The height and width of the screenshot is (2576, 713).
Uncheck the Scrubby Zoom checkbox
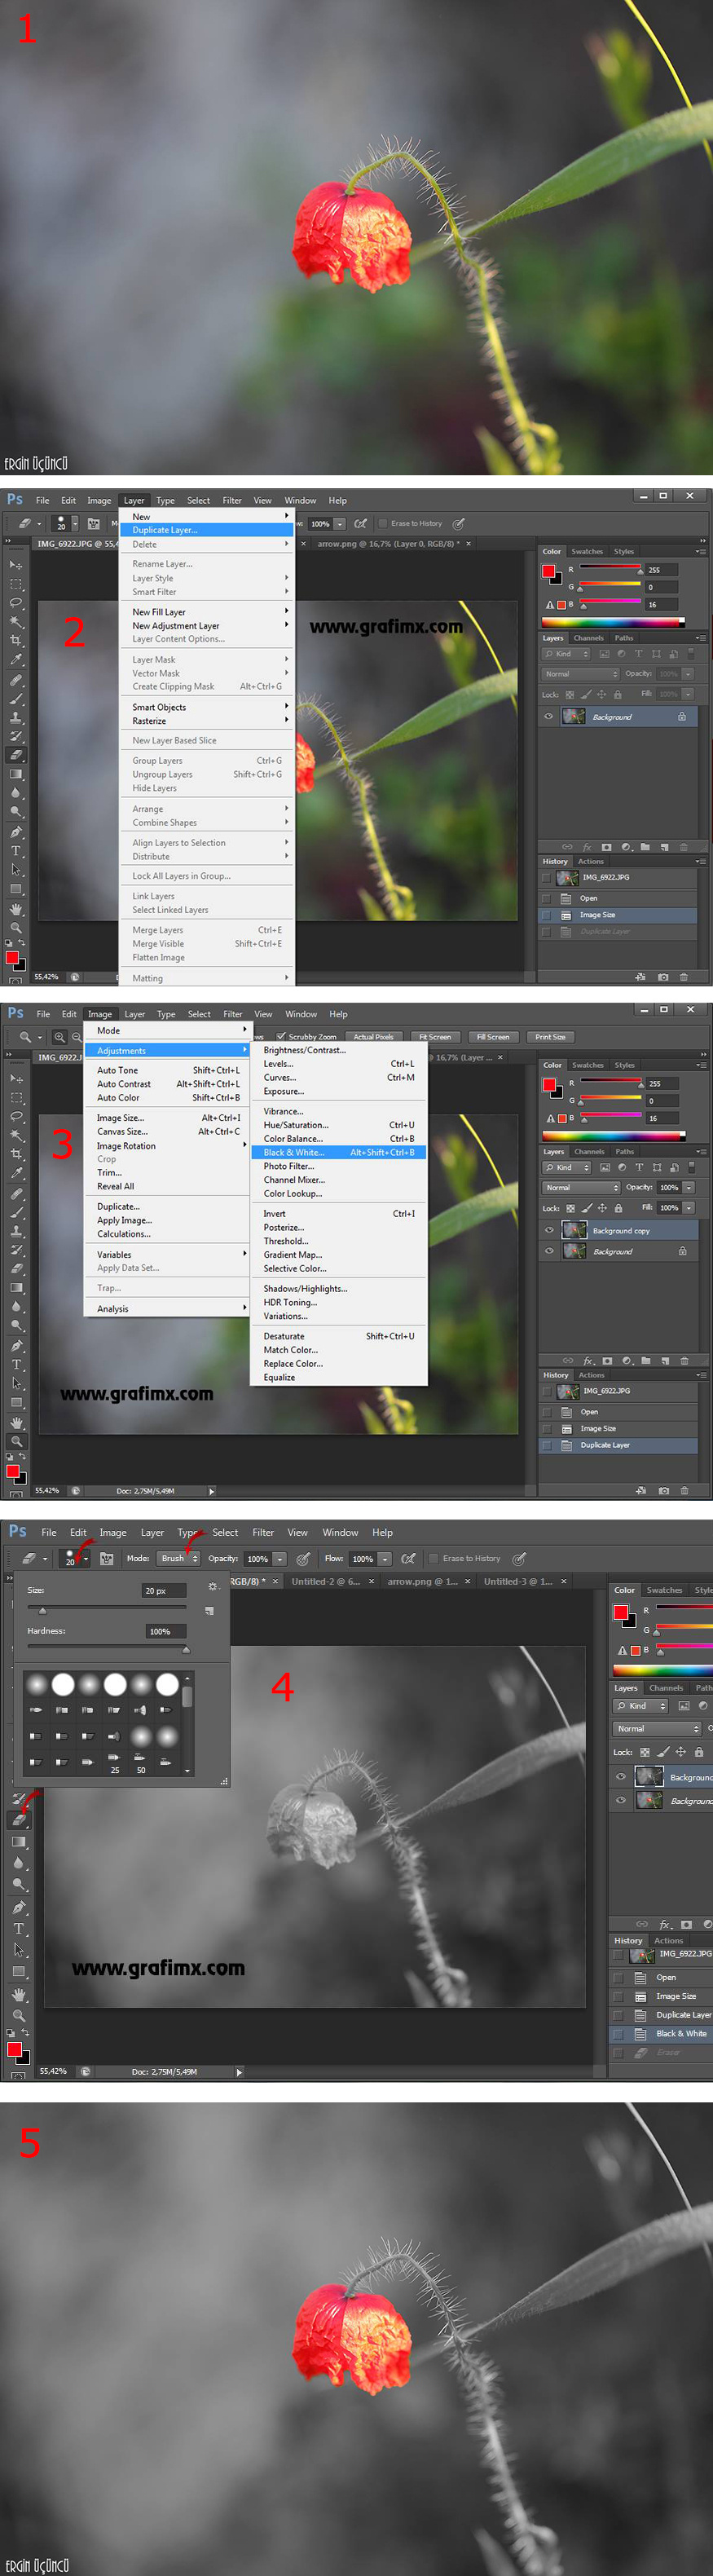281,1036
